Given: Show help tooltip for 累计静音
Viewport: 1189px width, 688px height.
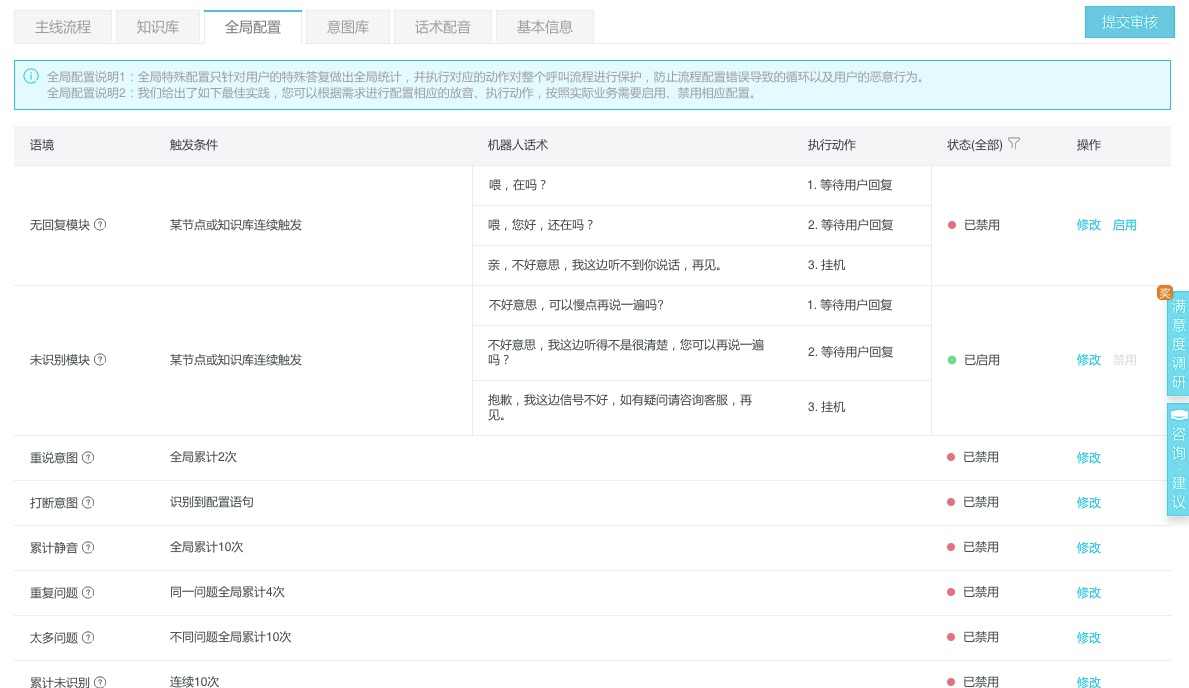Looking at the screenshot, I should point(88,547).
